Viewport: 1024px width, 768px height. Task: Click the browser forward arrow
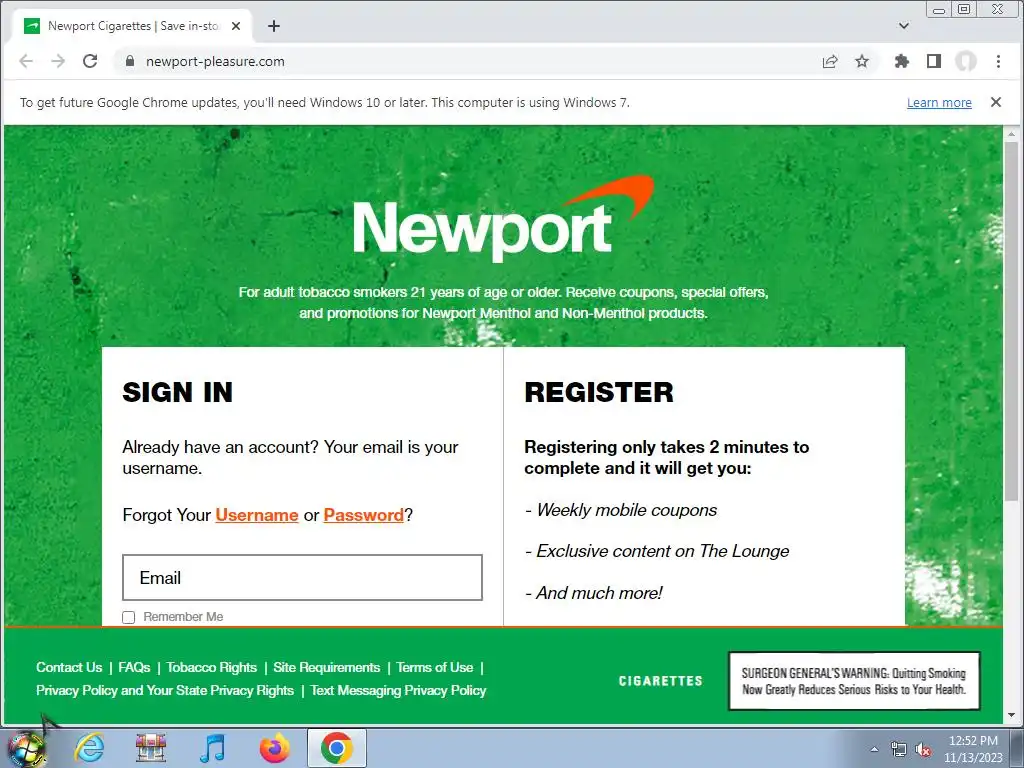(x=58, y=61)
